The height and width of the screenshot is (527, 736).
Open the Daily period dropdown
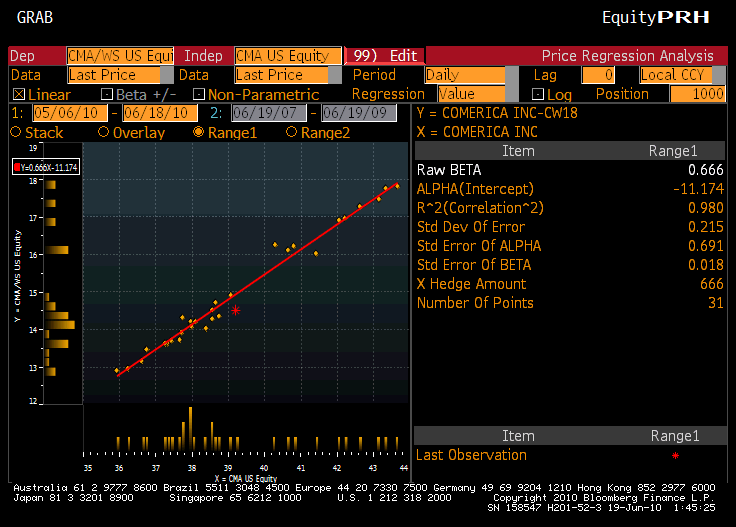pos(471,75)
